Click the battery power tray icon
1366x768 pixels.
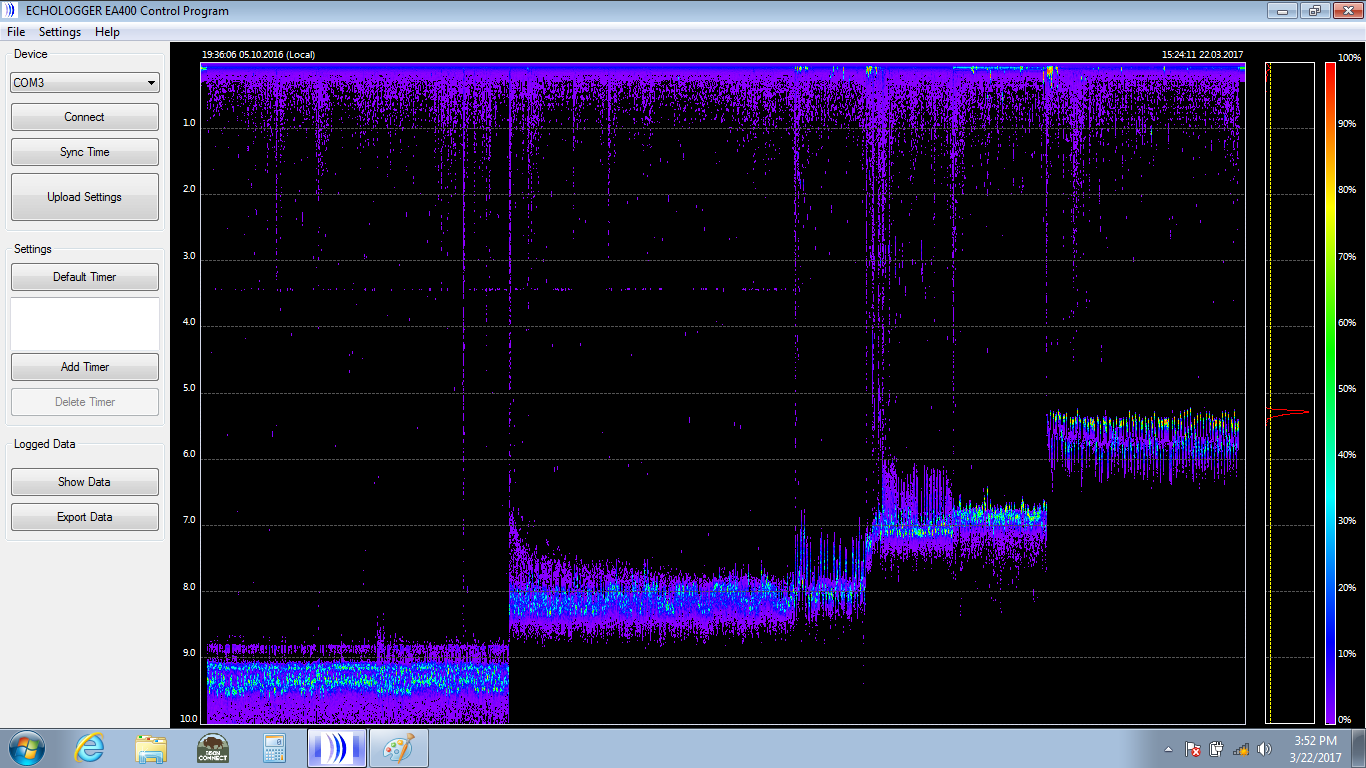(x=1216, y=749)
